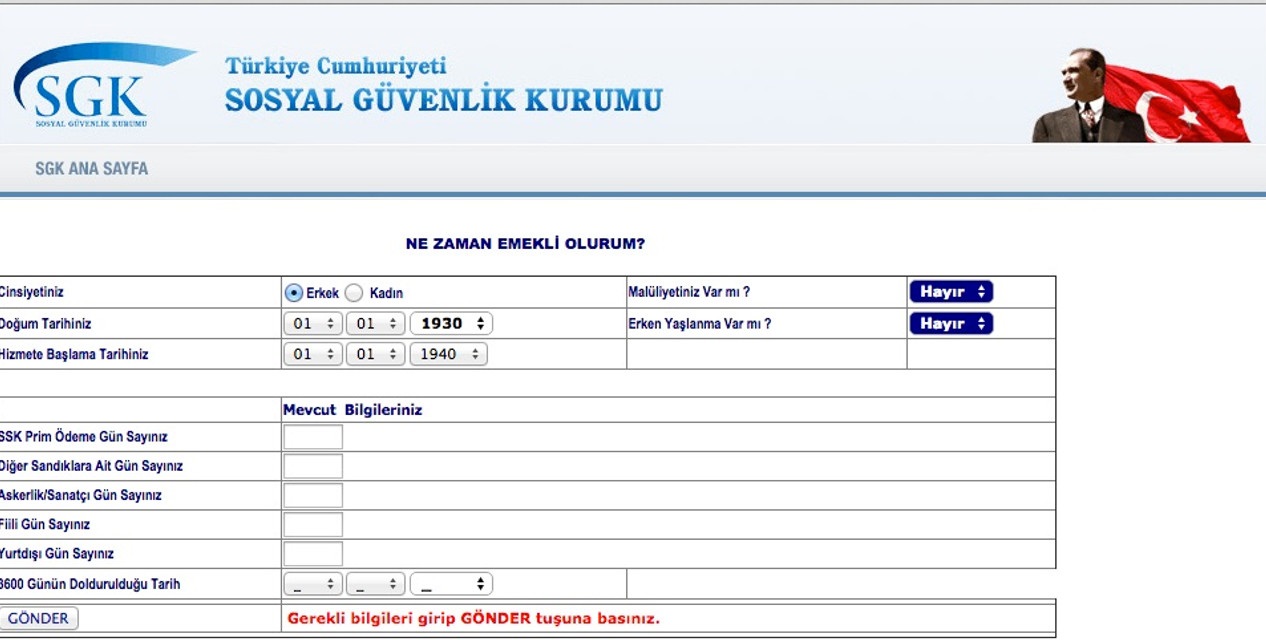Viewport: 1266px width, 640px height.
Task: Open the Hizmete Başlama year dropdown showing 1940
Action: [x=448, y=353]
